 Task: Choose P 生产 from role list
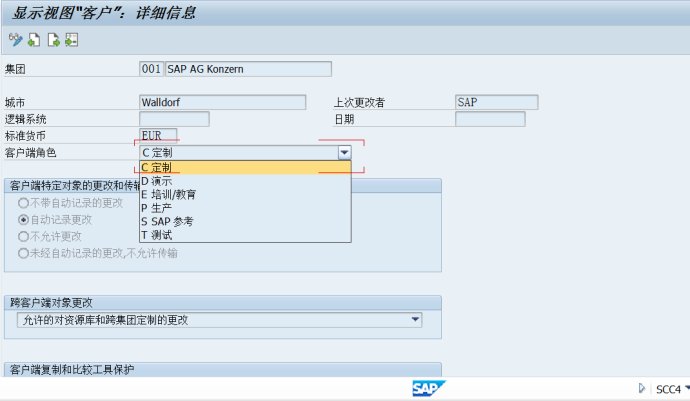(x=245, y=208)
